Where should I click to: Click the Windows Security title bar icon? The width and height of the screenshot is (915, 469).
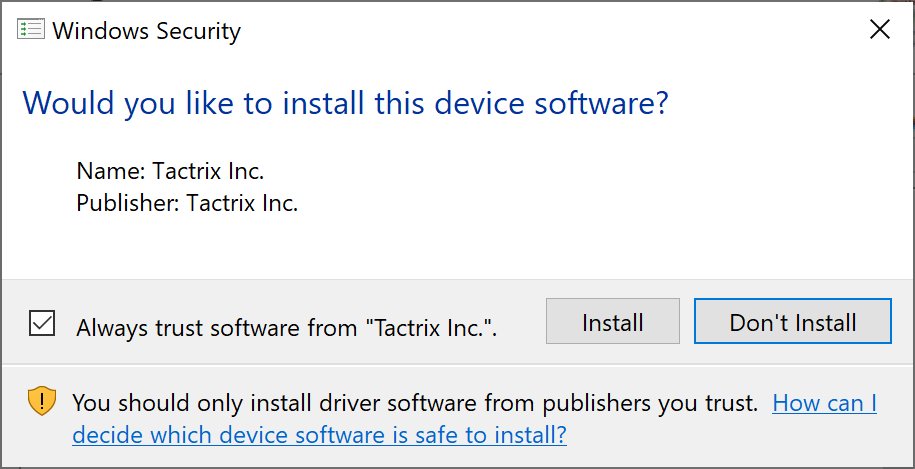(30, 30)
